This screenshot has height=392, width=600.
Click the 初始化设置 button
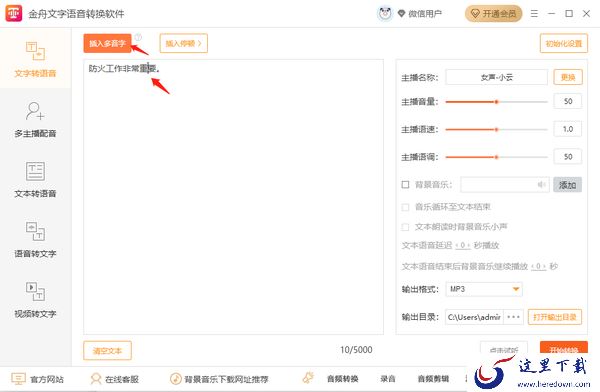point(564,43)
